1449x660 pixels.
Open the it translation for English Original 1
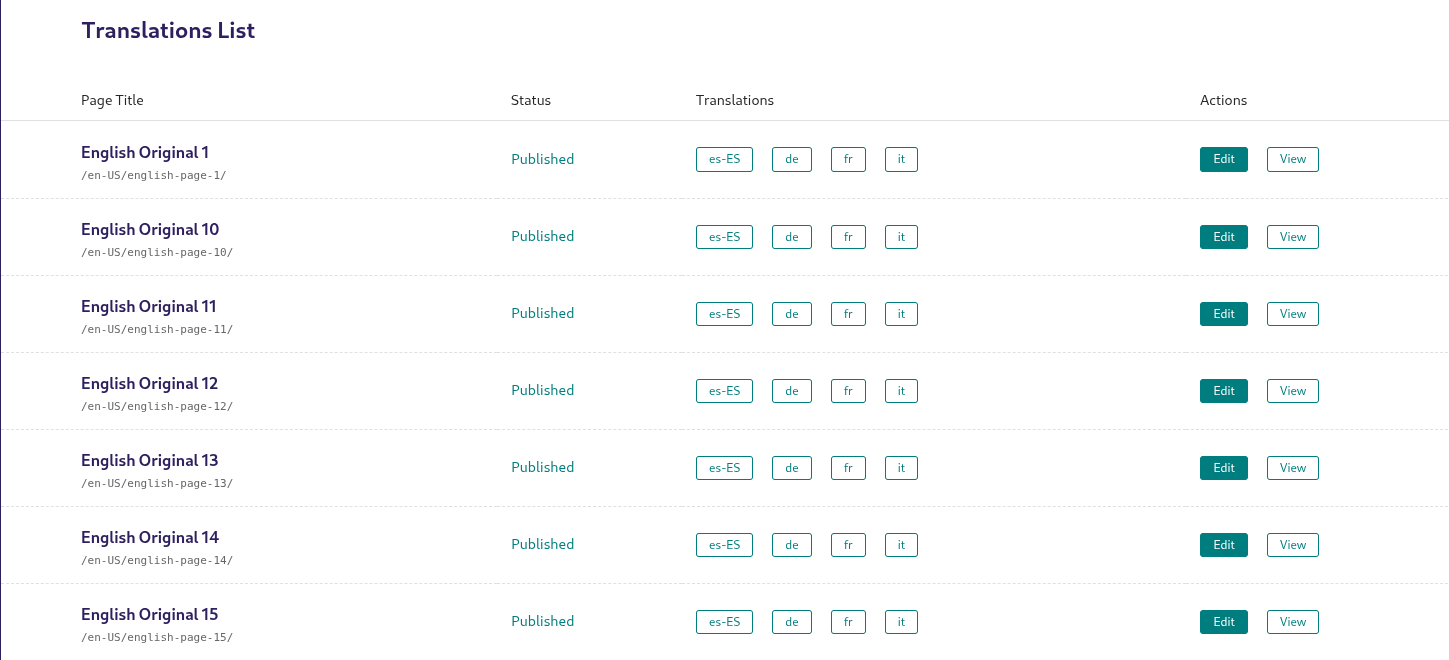pyautogui.click(x=900, y=159)
